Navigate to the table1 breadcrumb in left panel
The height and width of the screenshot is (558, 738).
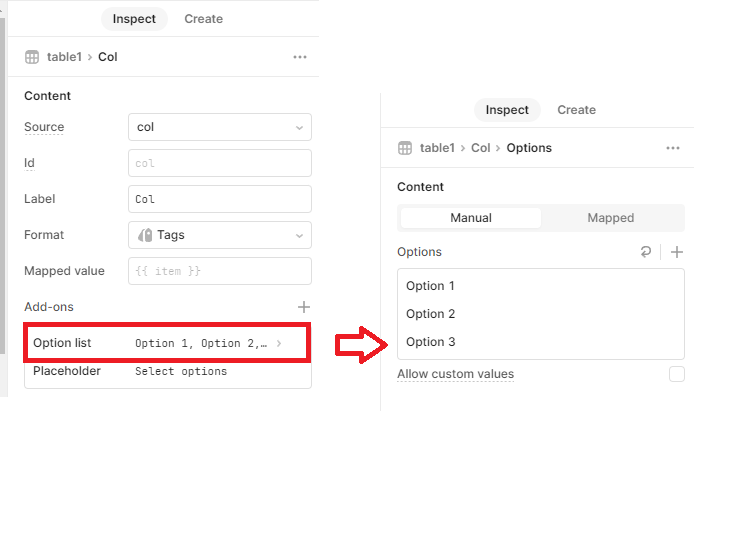[x=64, y=57]
